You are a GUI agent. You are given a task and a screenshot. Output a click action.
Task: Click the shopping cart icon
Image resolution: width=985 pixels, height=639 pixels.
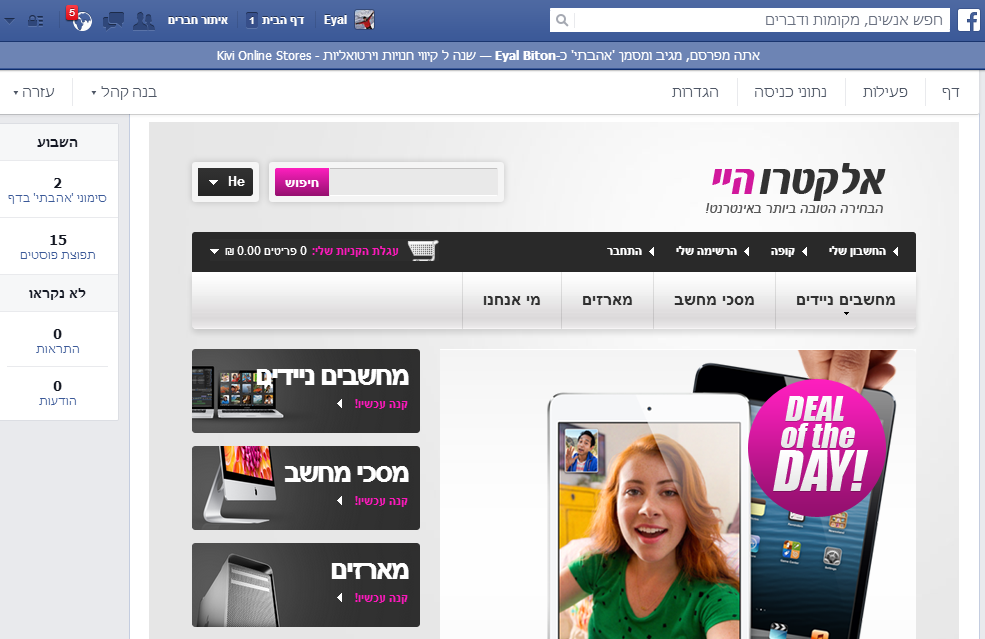423,250
